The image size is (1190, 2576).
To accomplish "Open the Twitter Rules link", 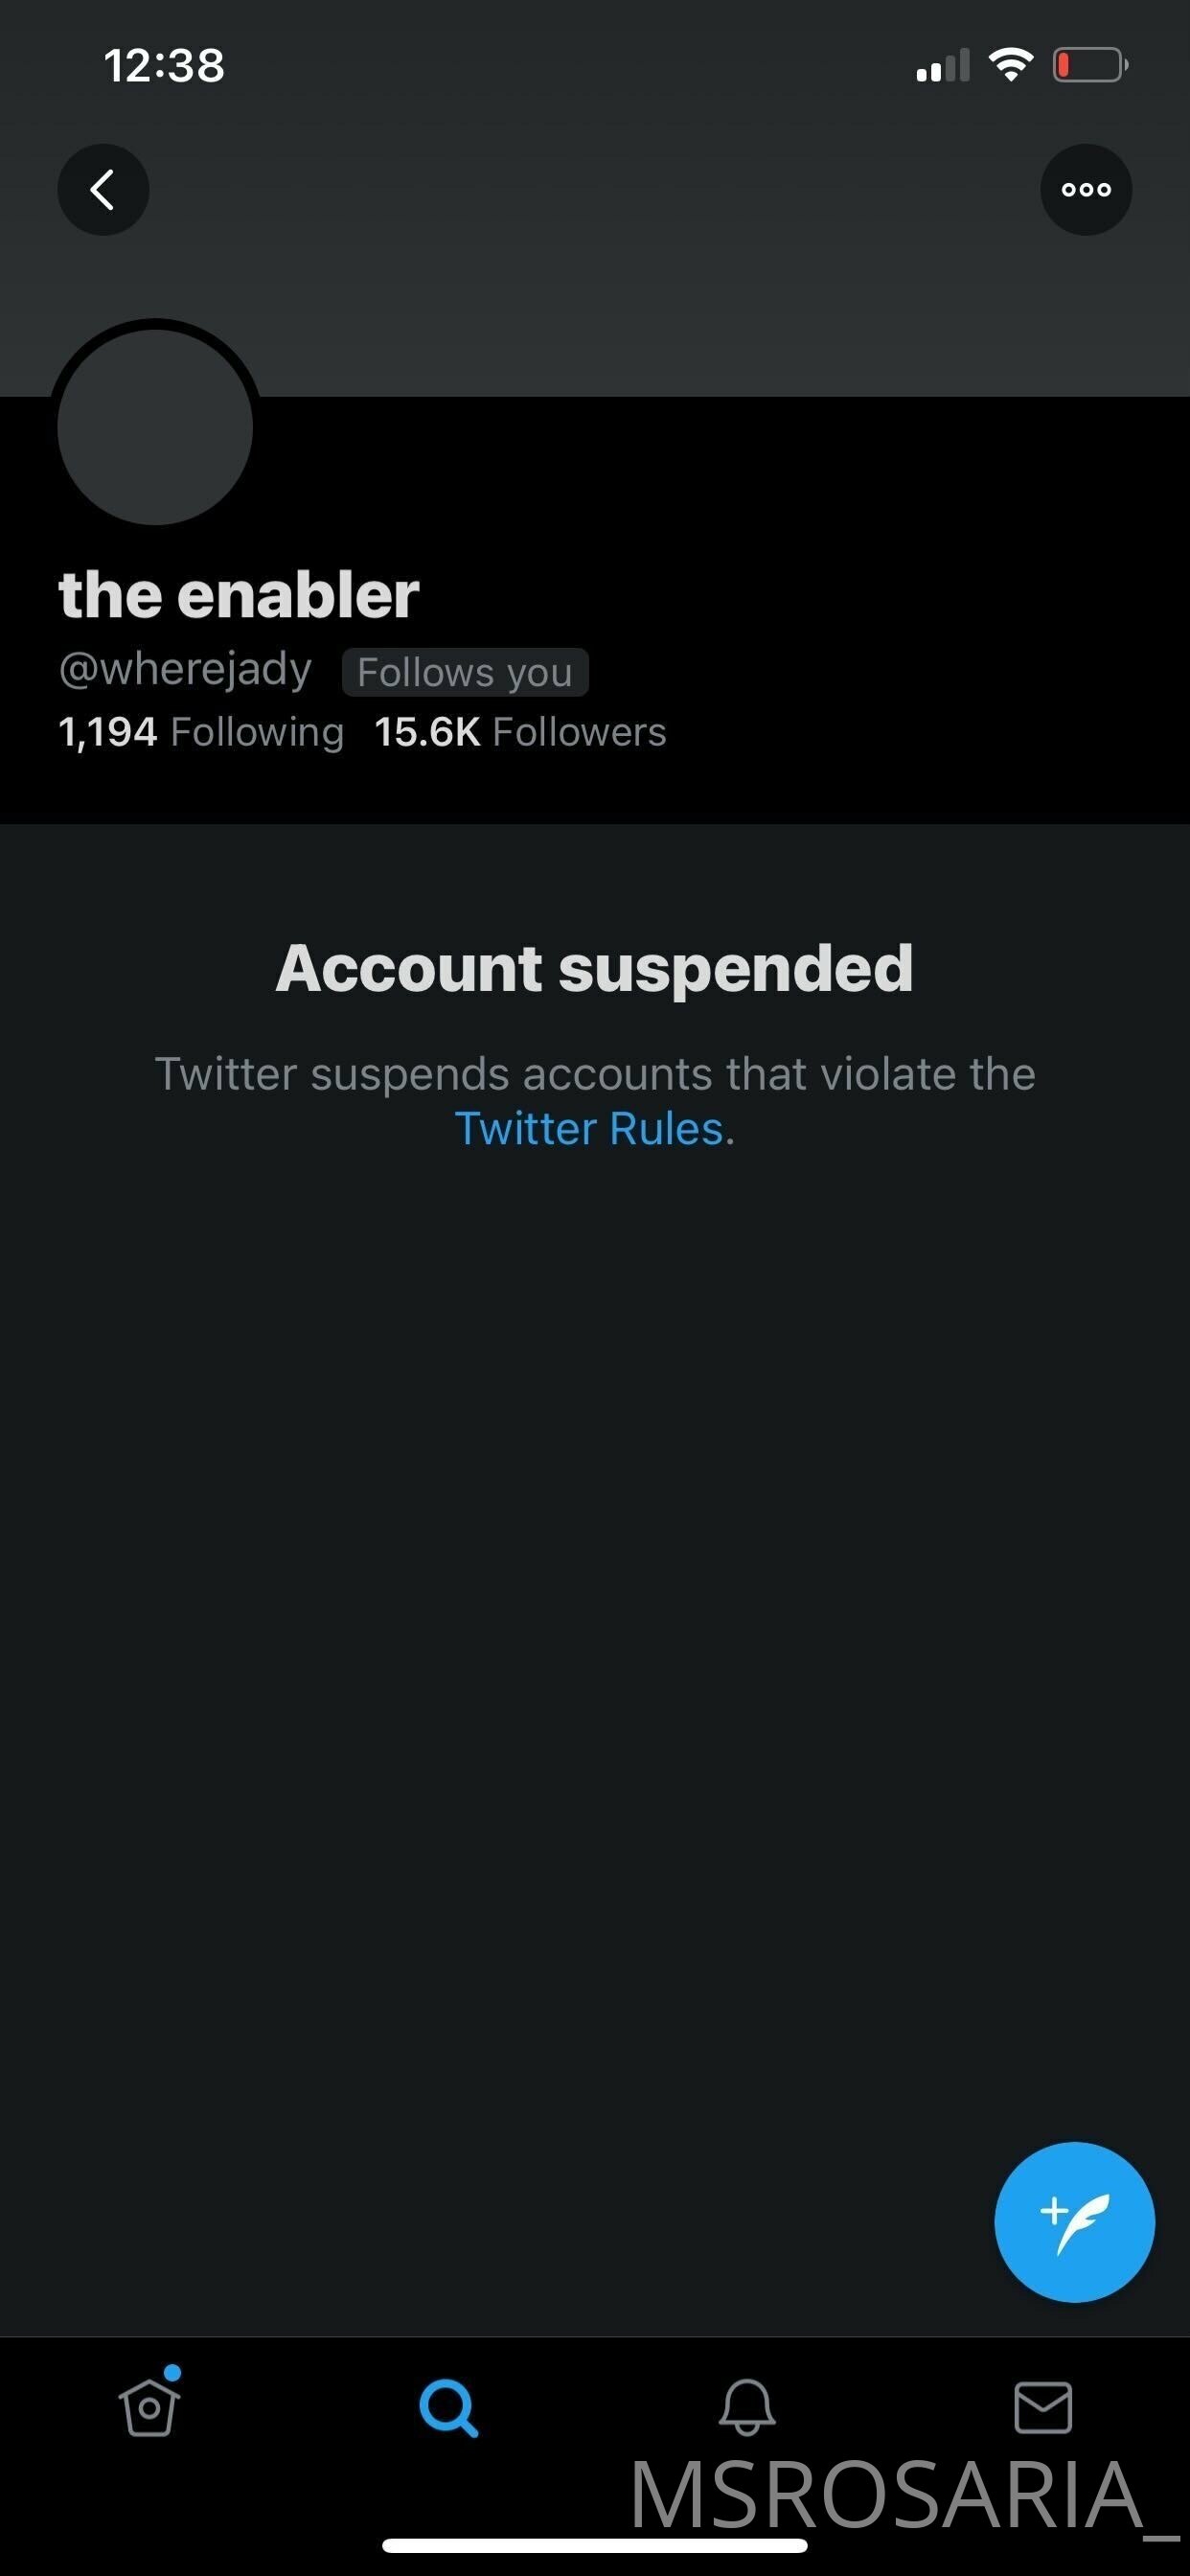I will [589, 1129].
